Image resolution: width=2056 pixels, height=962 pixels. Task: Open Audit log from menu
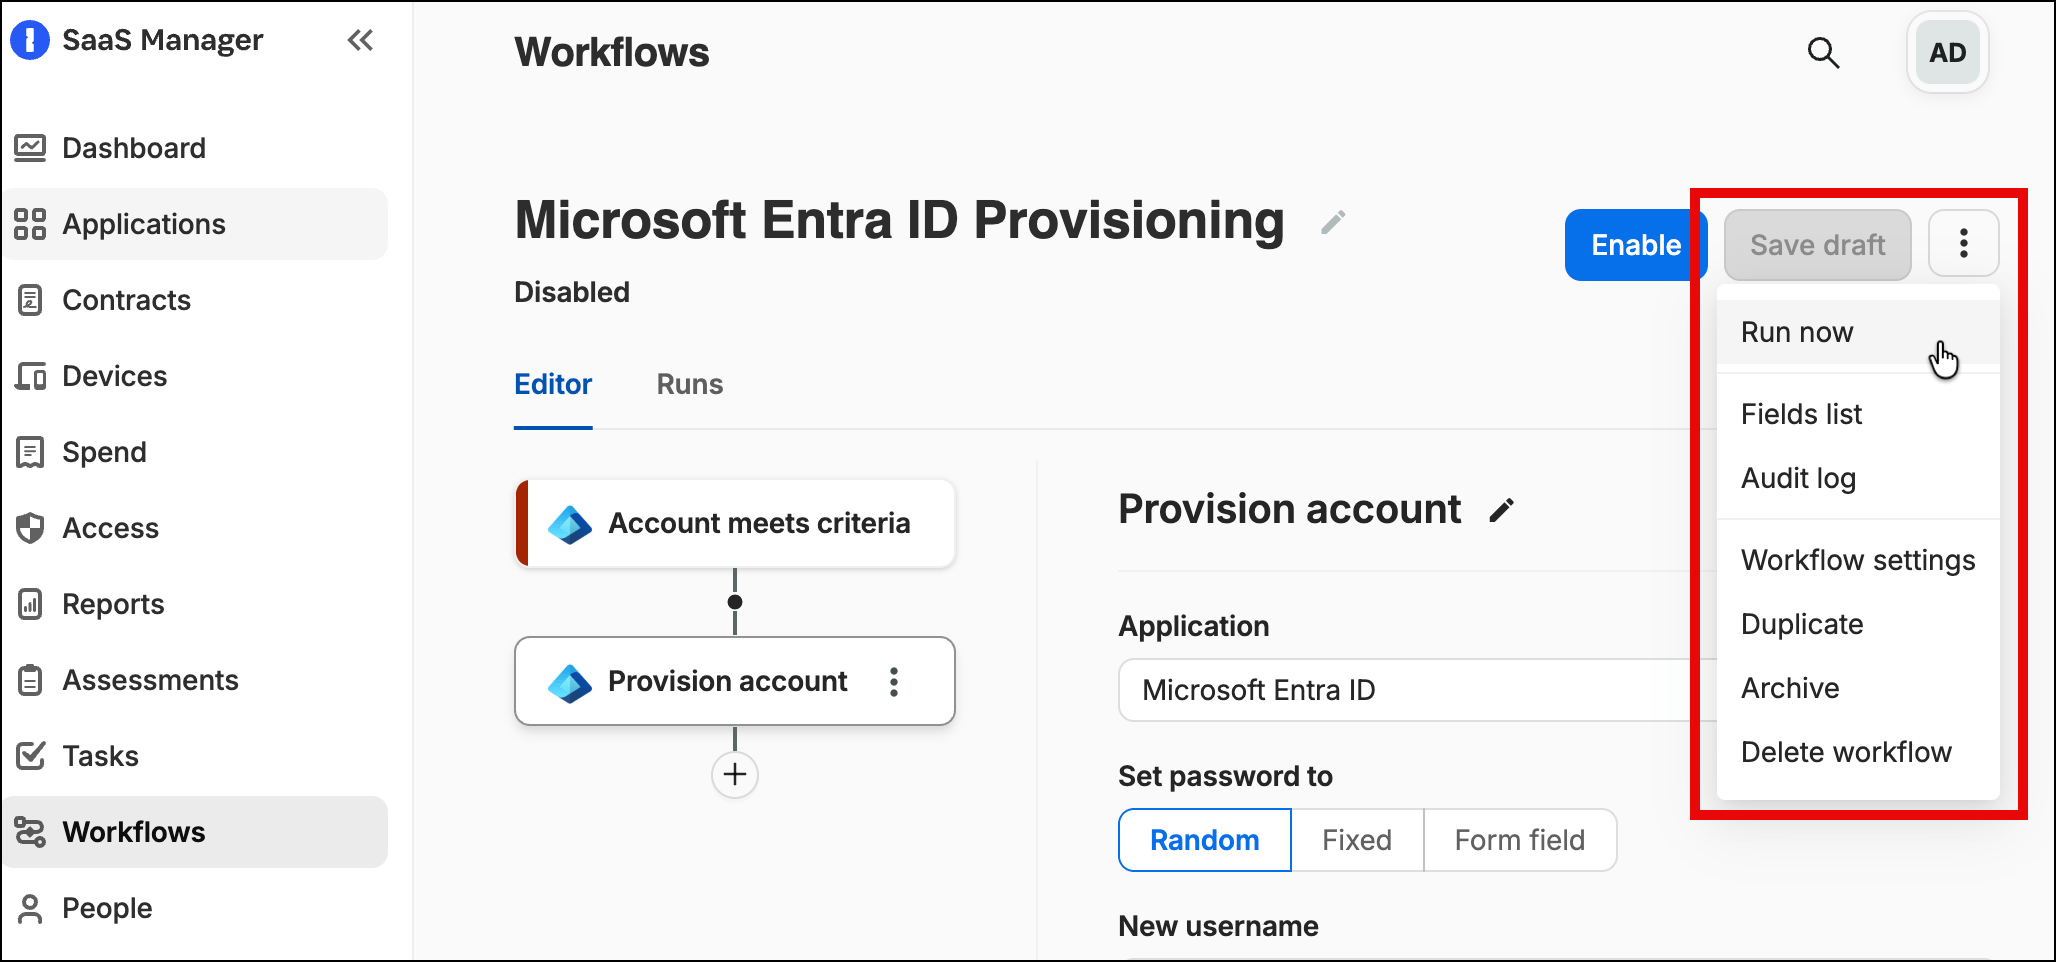tap(1858, 478)
